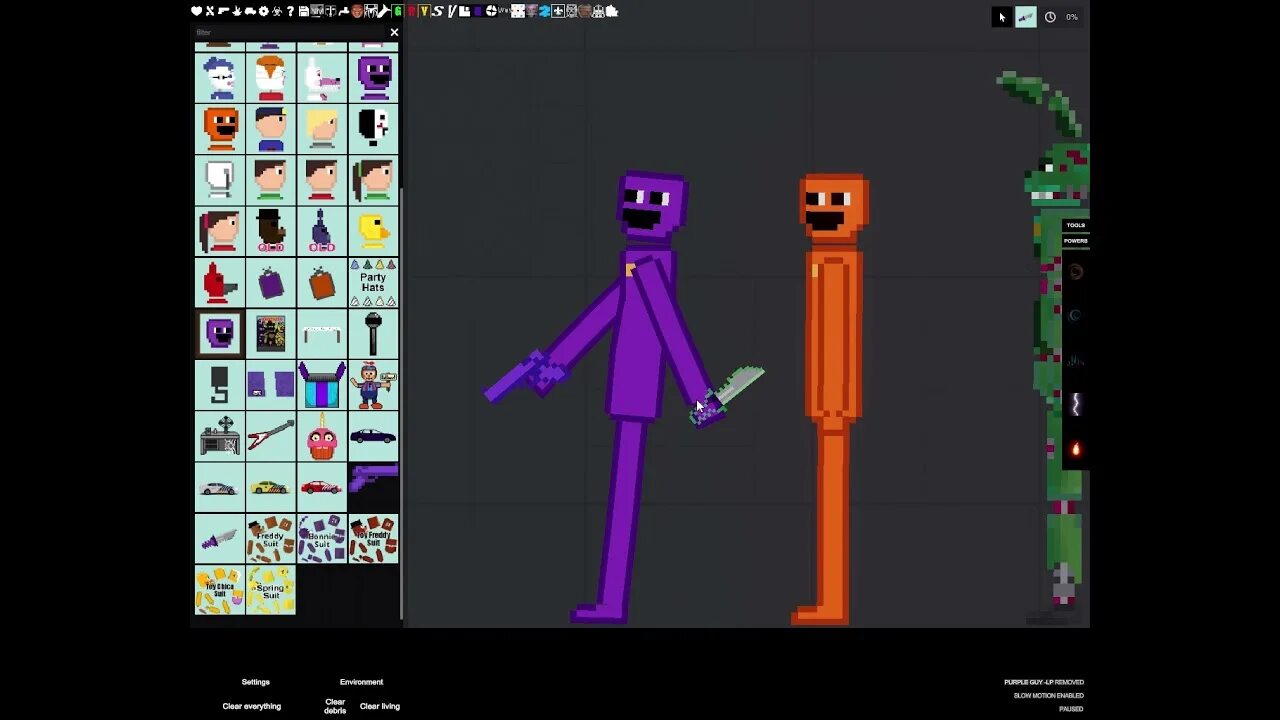Image resolution: width=1280 pixels, height=720 pixels.
Task: Choose the red car item
Action: point(322,487)
